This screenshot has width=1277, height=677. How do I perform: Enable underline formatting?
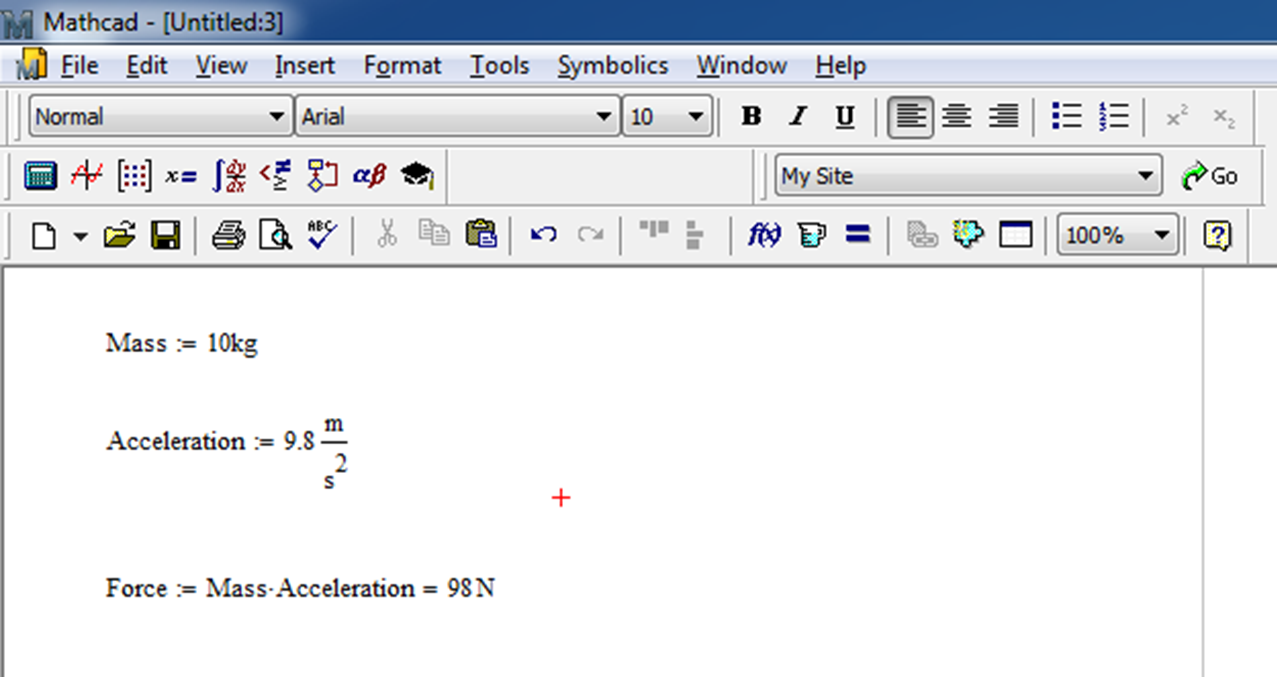[844, 116]
